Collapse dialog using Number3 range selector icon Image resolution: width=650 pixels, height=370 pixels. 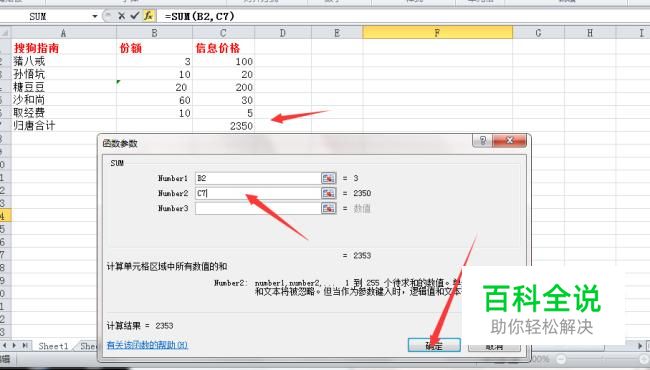pyautogui.click(x=328, y=208)
